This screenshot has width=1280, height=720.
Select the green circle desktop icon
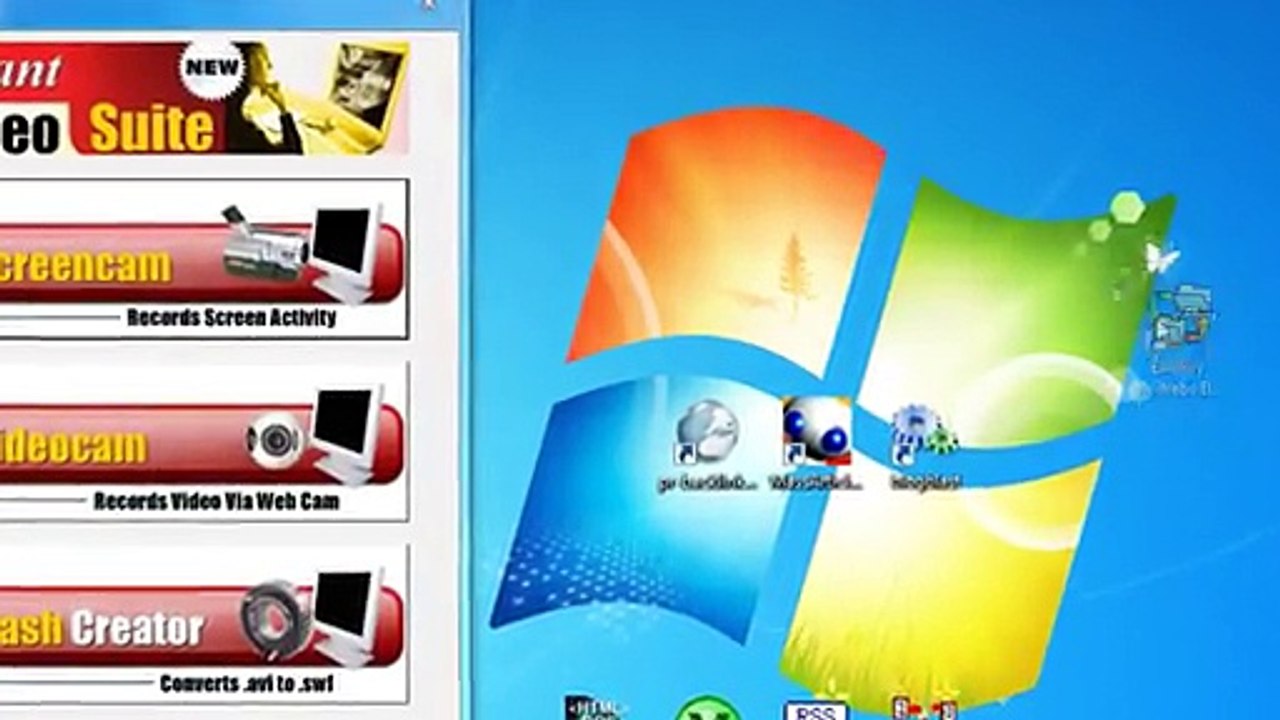pyautogui.click(x=708, y=709)
